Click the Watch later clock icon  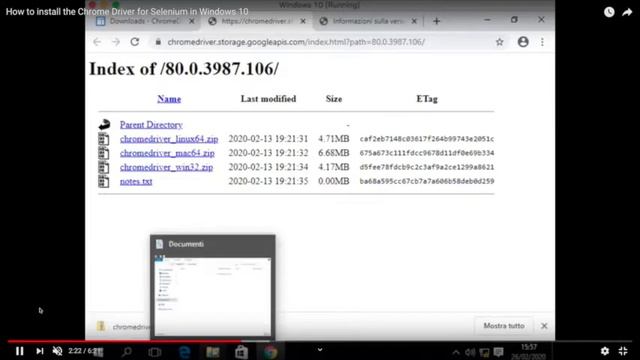(x=609, y=12)
